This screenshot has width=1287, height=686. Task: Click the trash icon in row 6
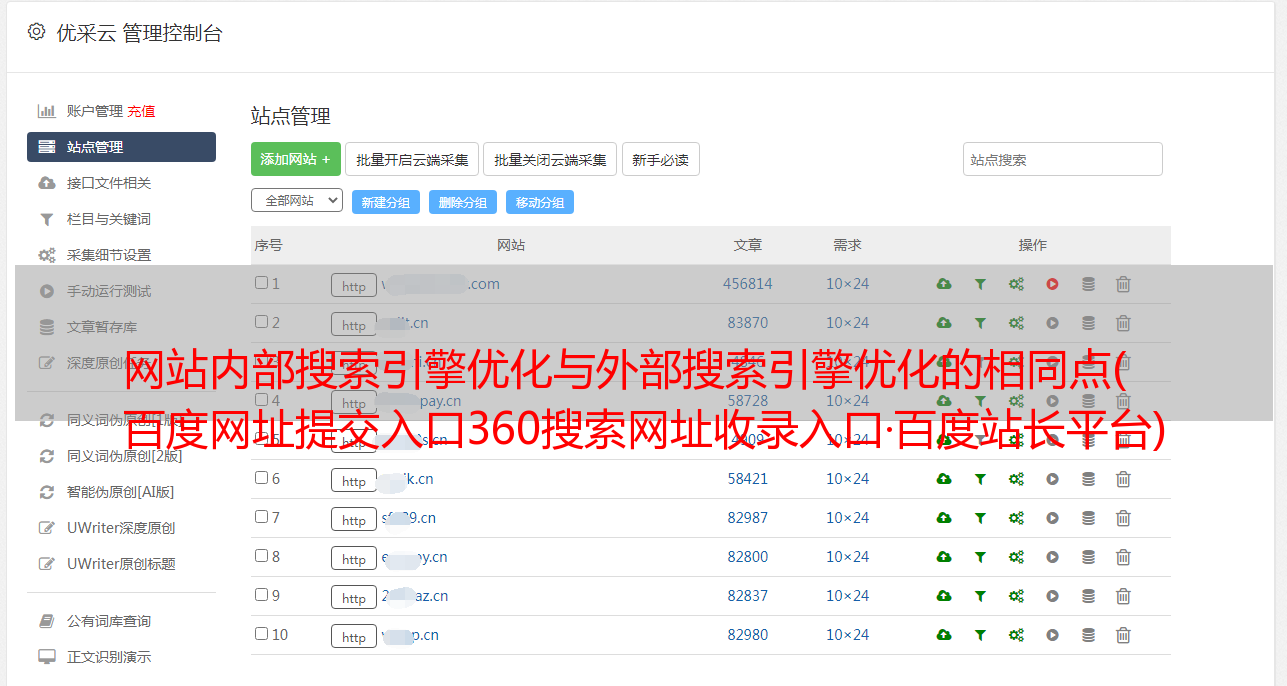pos(1123,479)
